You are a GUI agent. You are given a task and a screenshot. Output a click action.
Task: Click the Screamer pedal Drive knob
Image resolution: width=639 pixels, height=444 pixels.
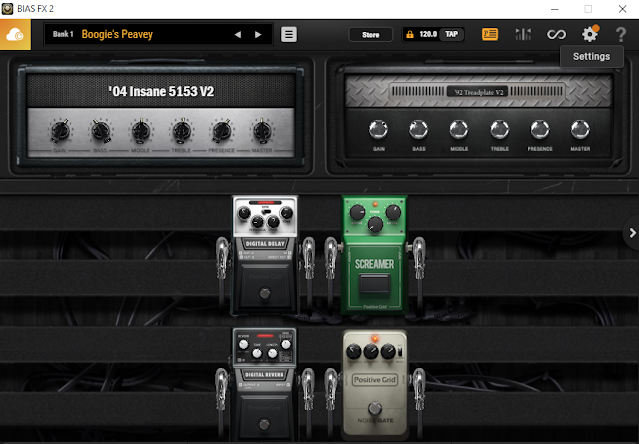pos(357,212)
